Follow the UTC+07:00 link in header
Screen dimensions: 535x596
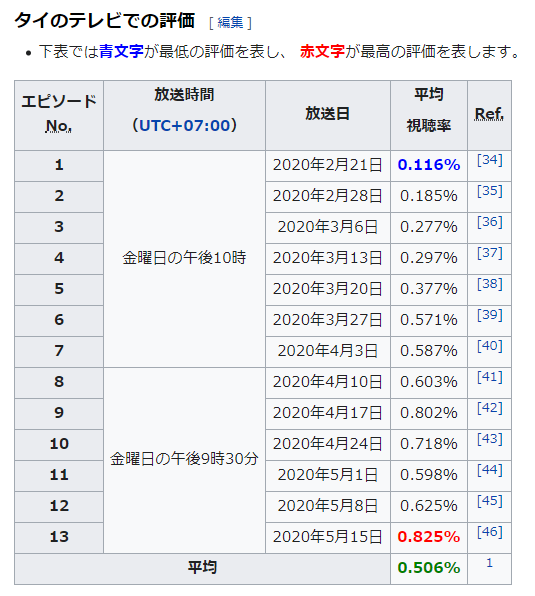(185, 125)
